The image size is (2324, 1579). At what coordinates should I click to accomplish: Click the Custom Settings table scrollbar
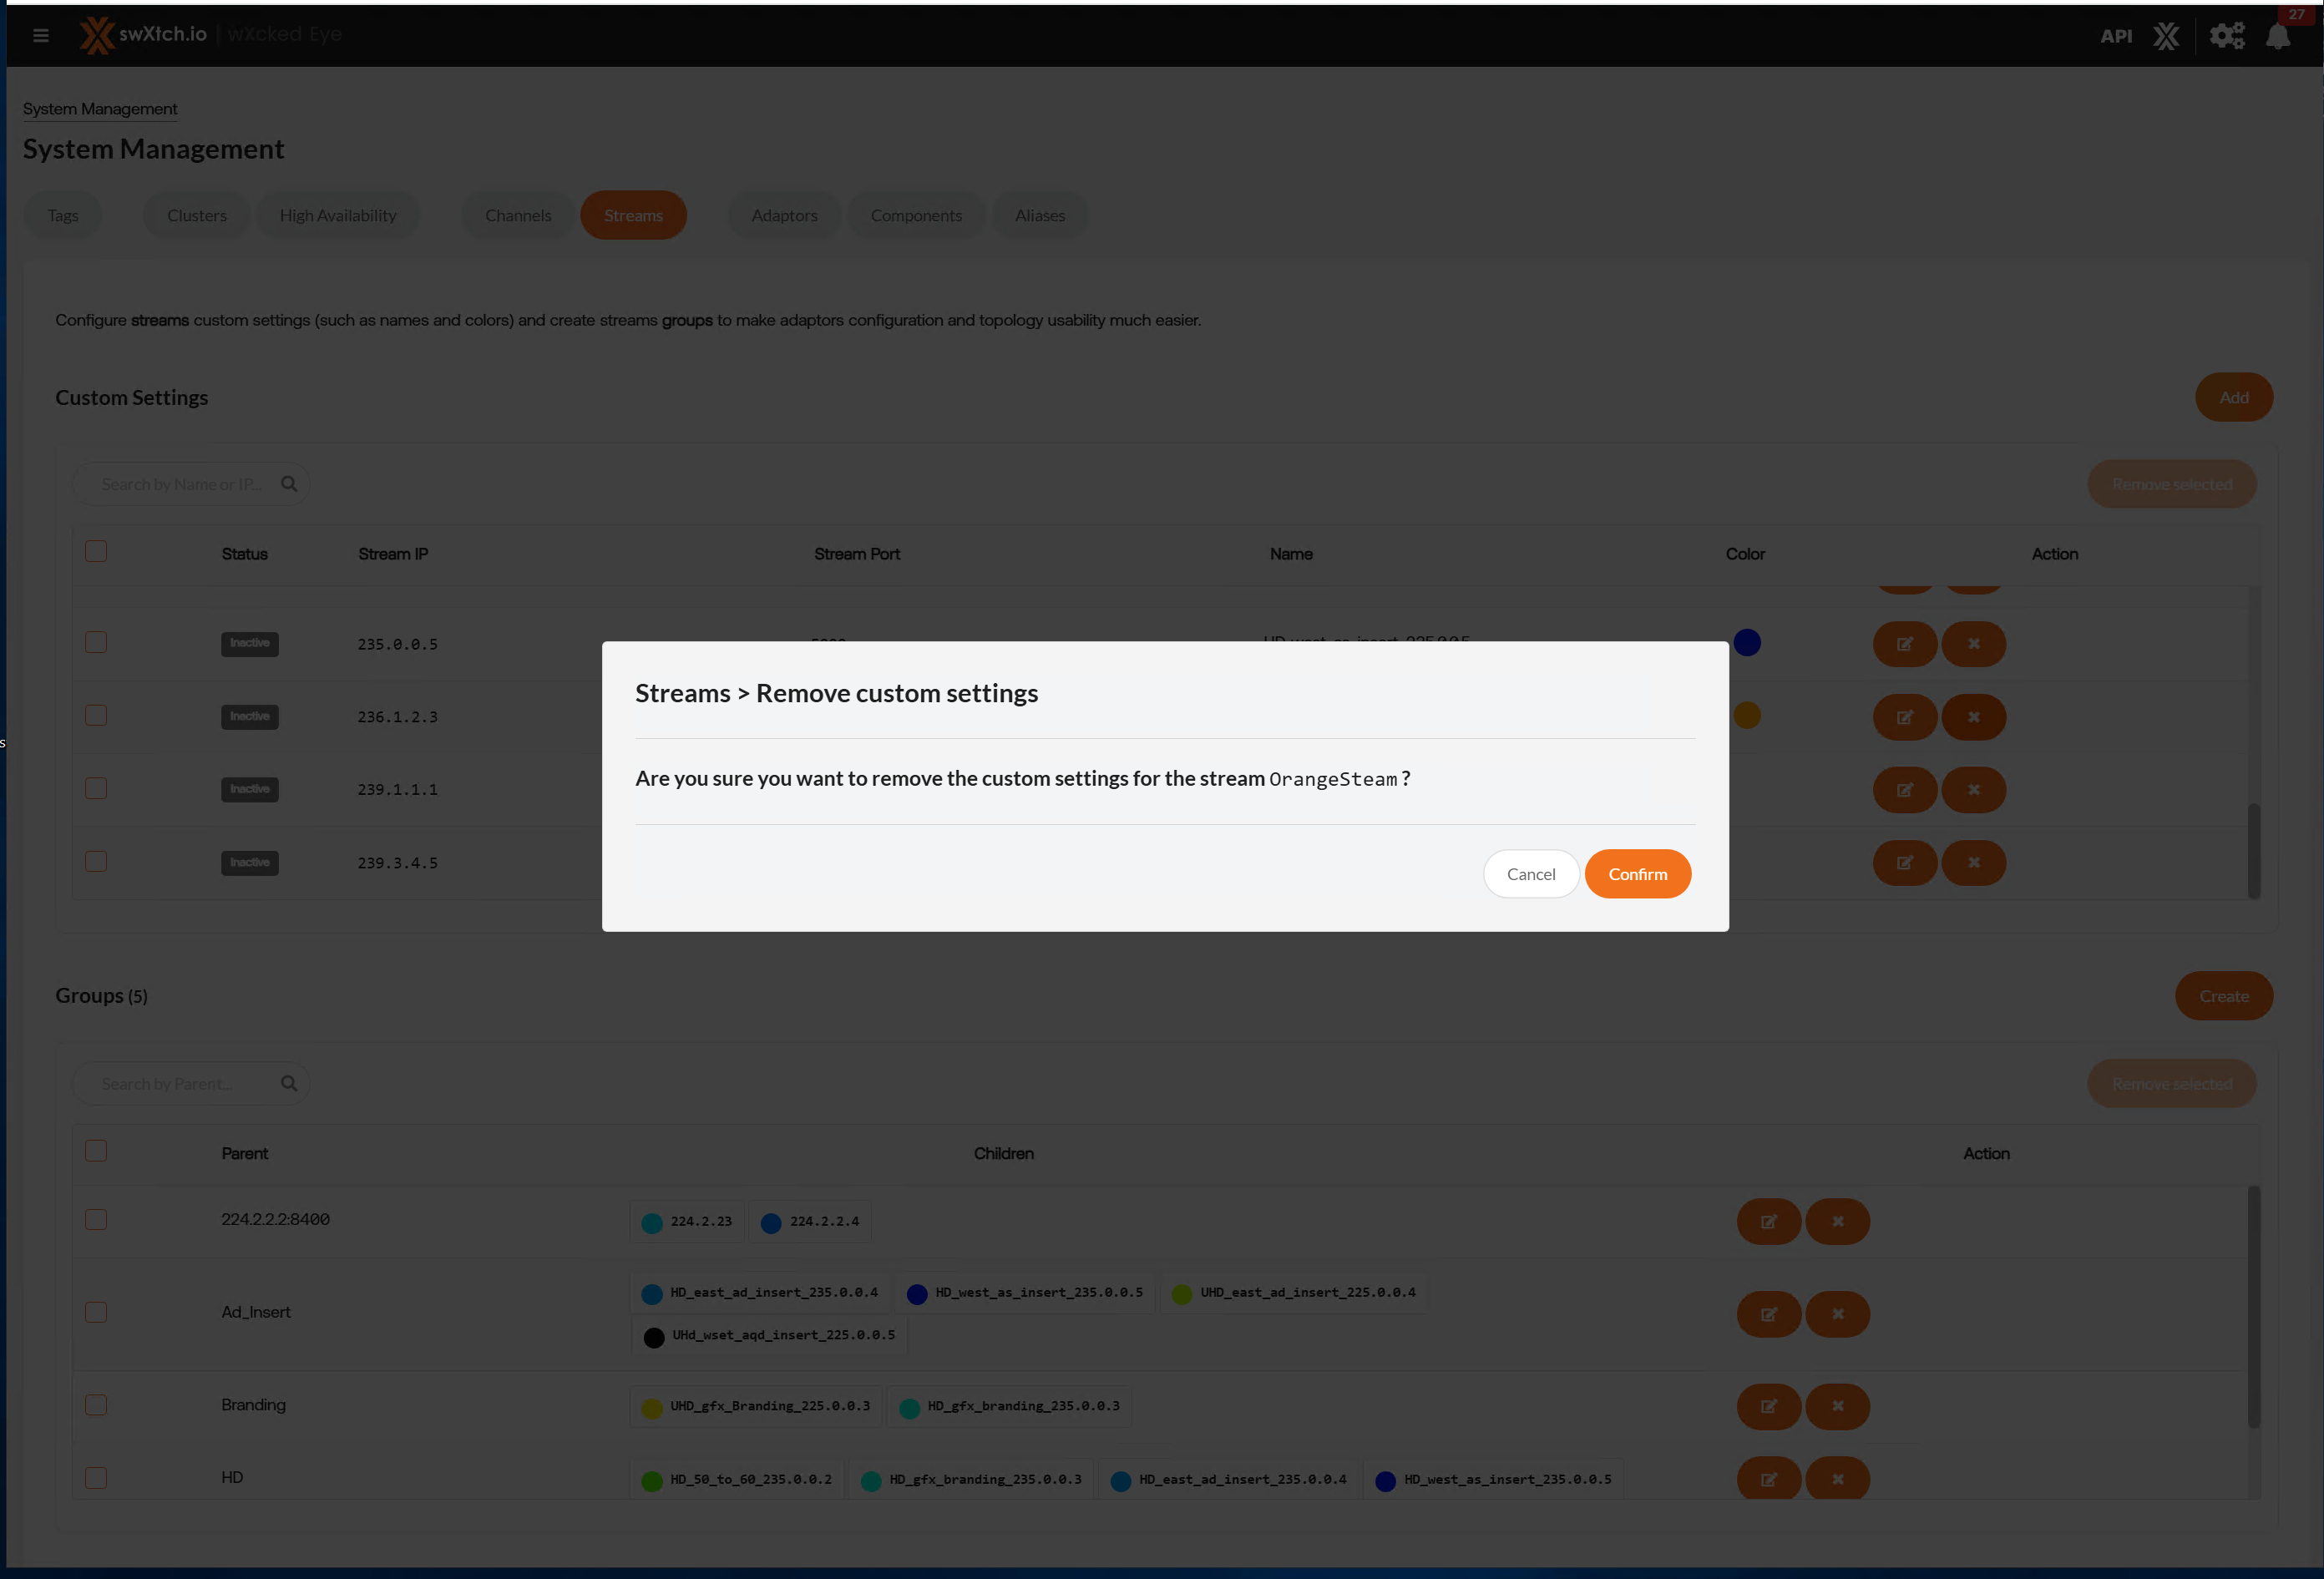(2253, 850)
